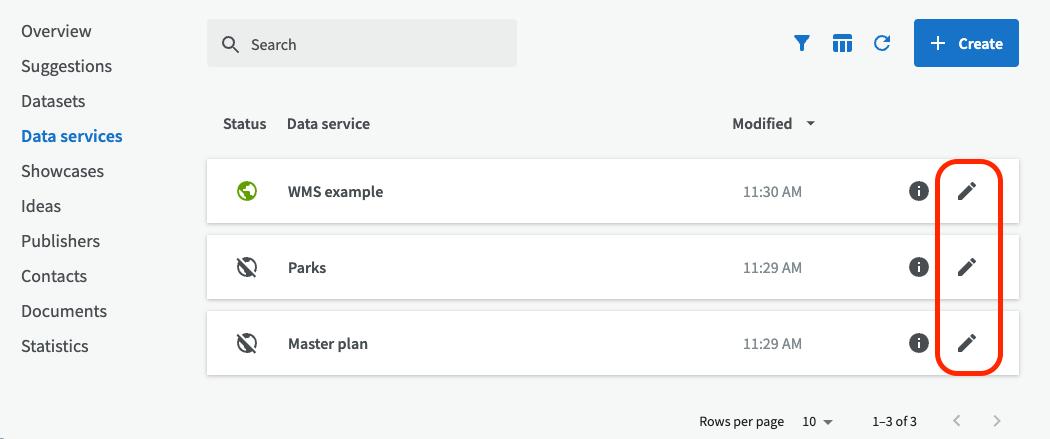
Task: Click the filter funnel icon
Action: (x=801, y=43)
